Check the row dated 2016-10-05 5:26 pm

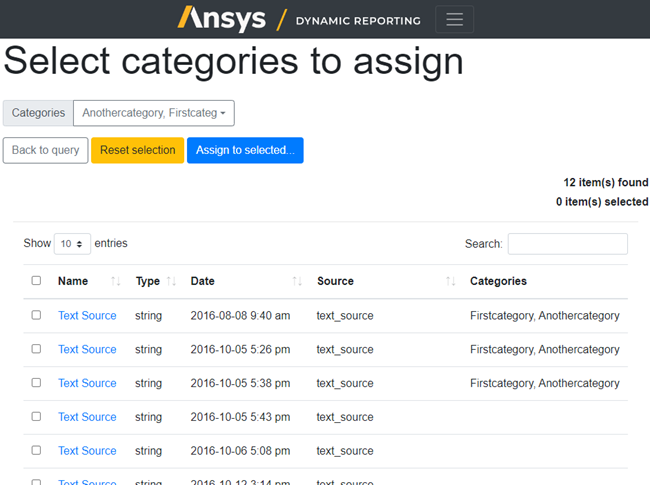pyautogui.click(x=36, y=349)
